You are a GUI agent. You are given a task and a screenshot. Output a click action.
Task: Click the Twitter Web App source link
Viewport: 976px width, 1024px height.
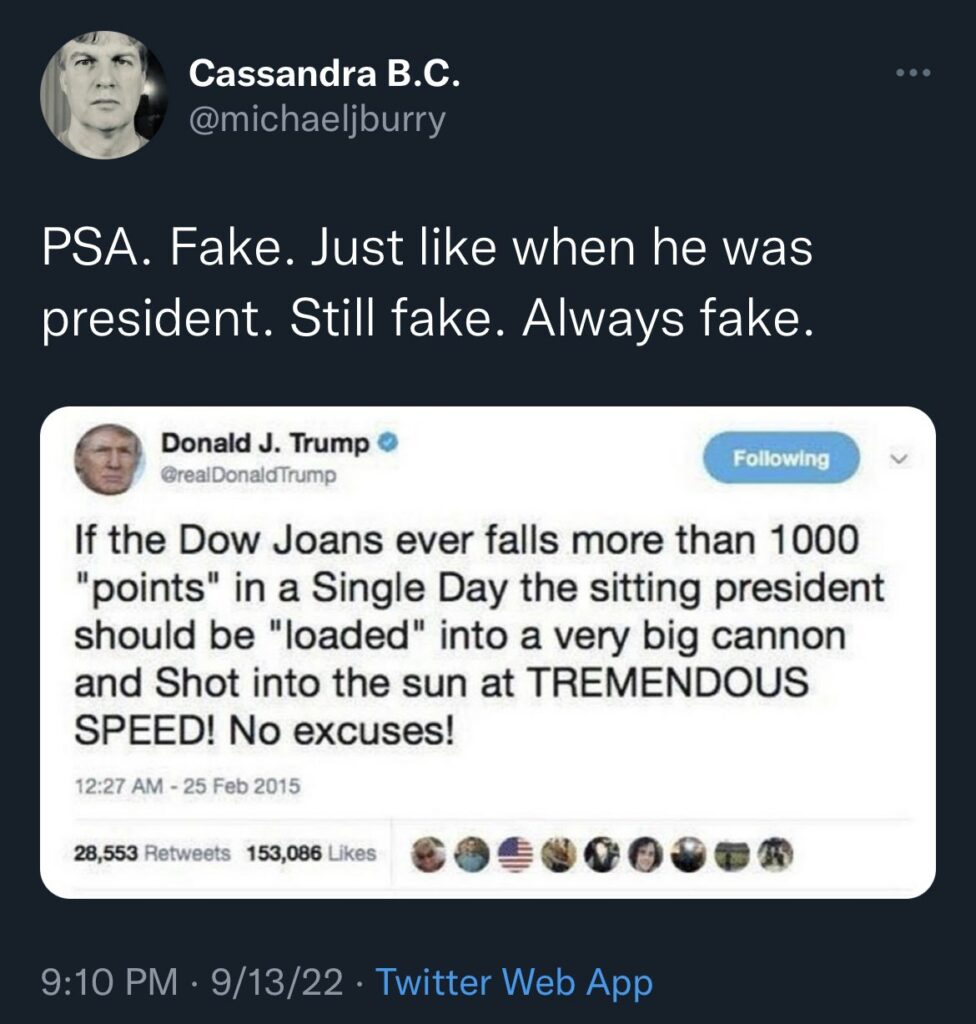tap(513, 983)
